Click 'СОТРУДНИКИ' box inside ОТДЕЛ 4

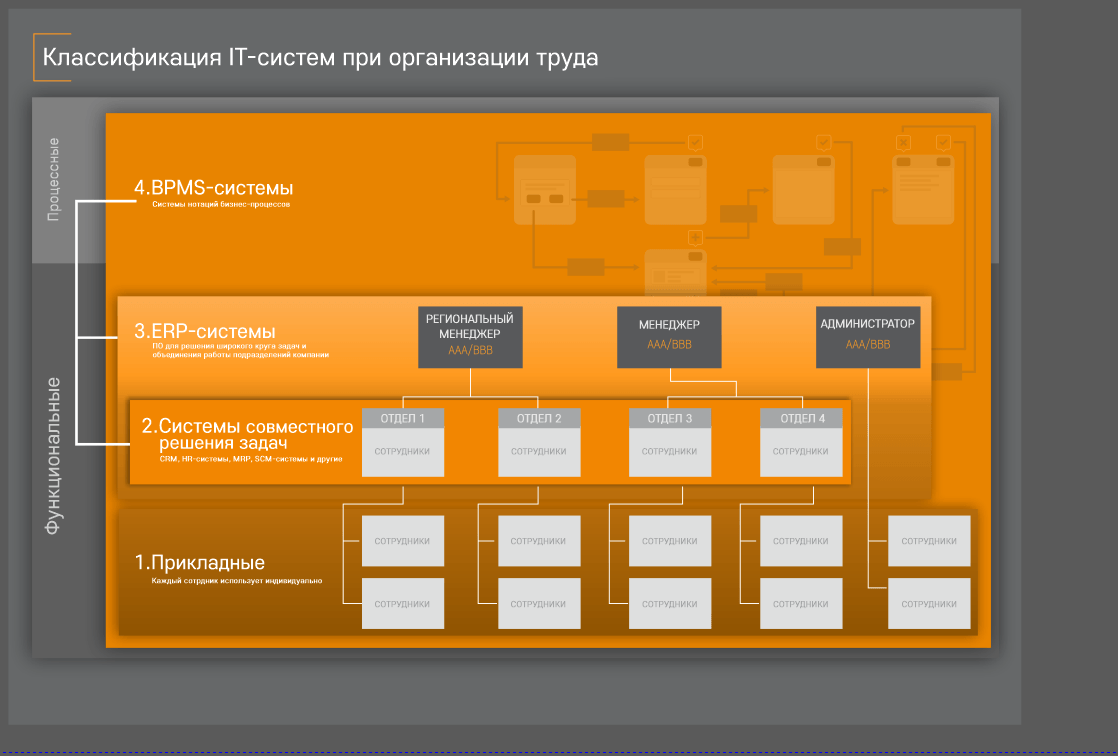pyautogui.click(x=801, y=452)
